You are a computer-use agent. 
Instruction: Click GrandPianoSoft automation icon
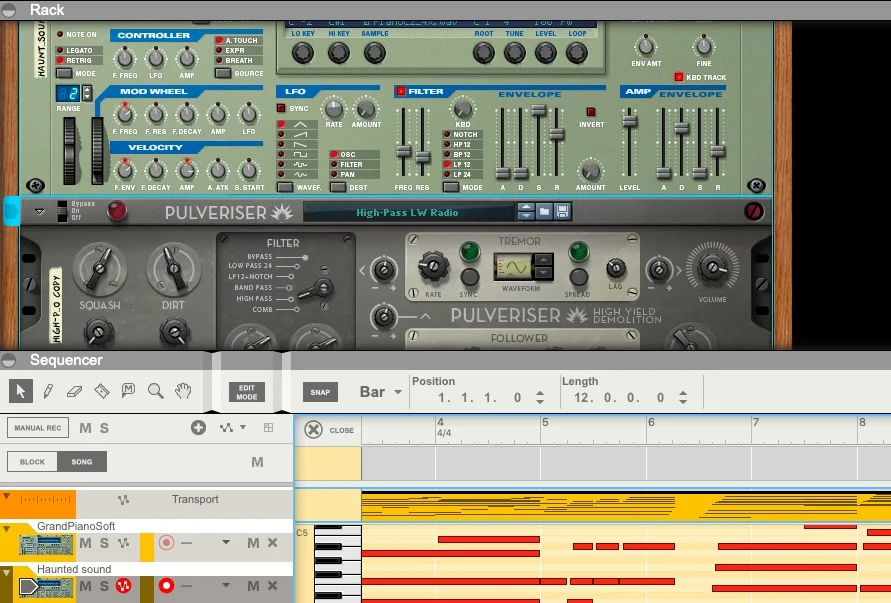(x=123, y=543)
